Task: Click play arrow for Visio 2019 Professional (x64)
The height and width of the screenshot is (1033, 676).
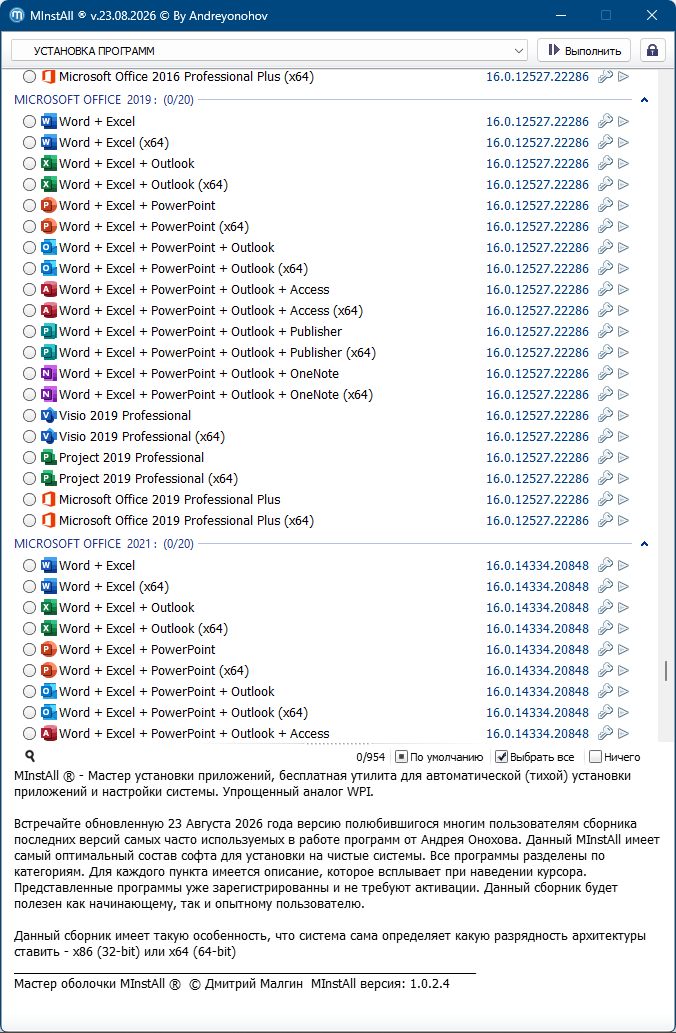Action: point(623,437)
